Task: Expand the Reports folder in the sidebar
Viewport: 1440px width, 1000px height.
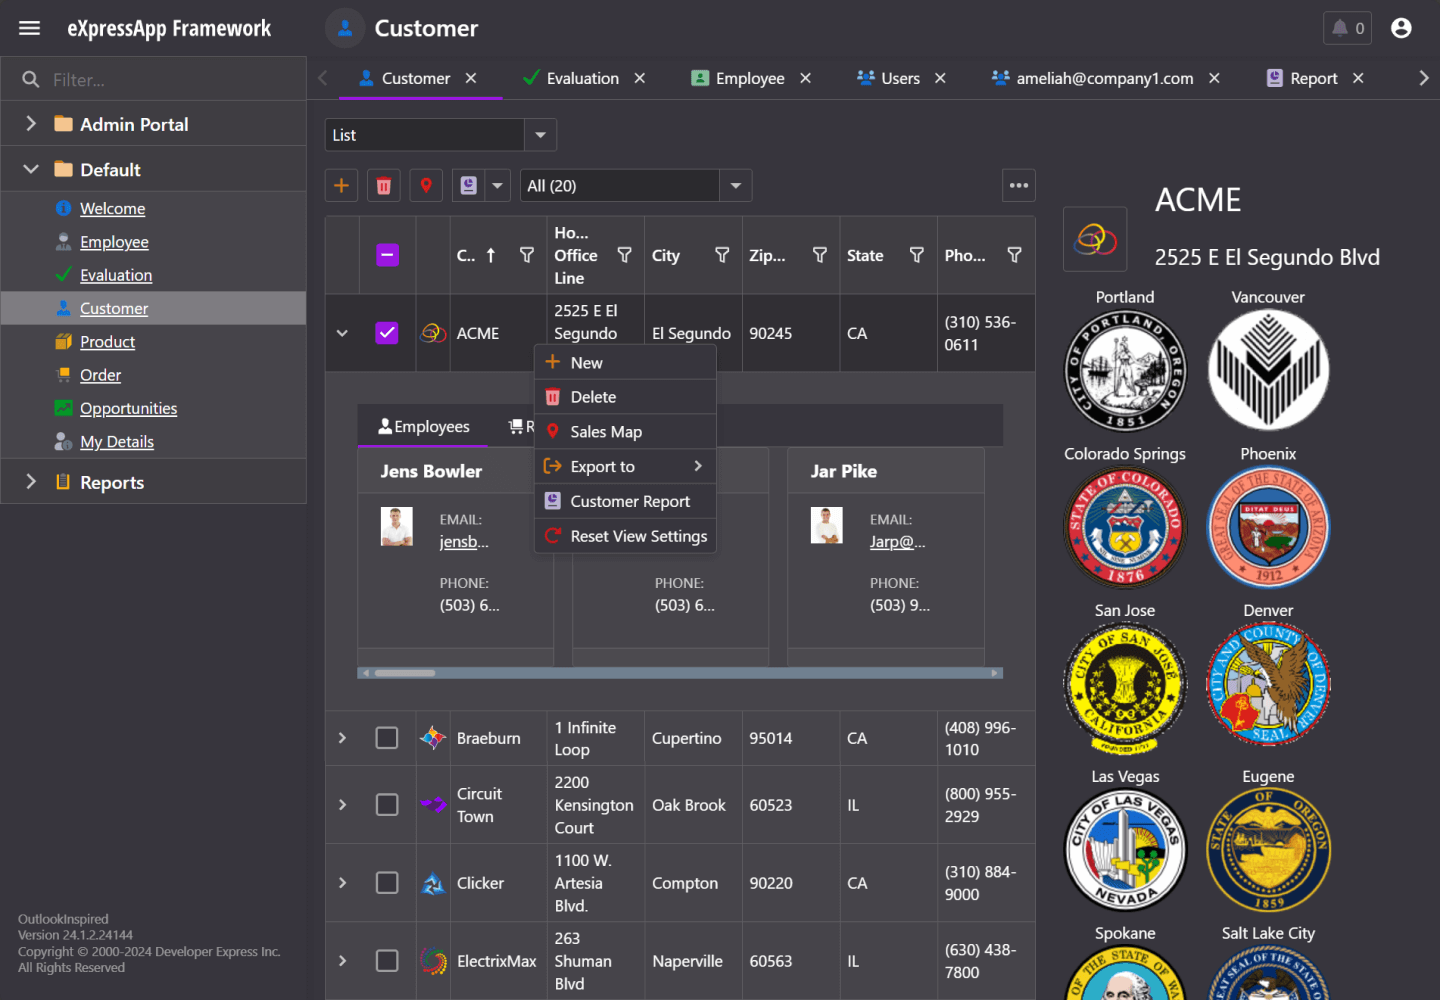Action: click(x=30, y=481)
